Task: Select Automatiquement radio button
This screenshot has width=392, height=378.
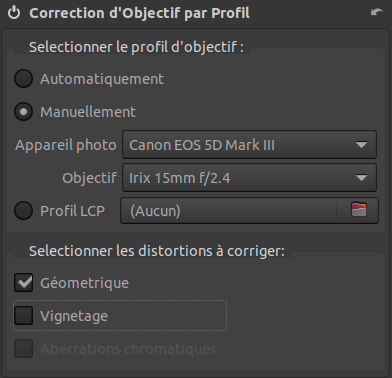Action: pyautogui.click(x=23, y=79)
